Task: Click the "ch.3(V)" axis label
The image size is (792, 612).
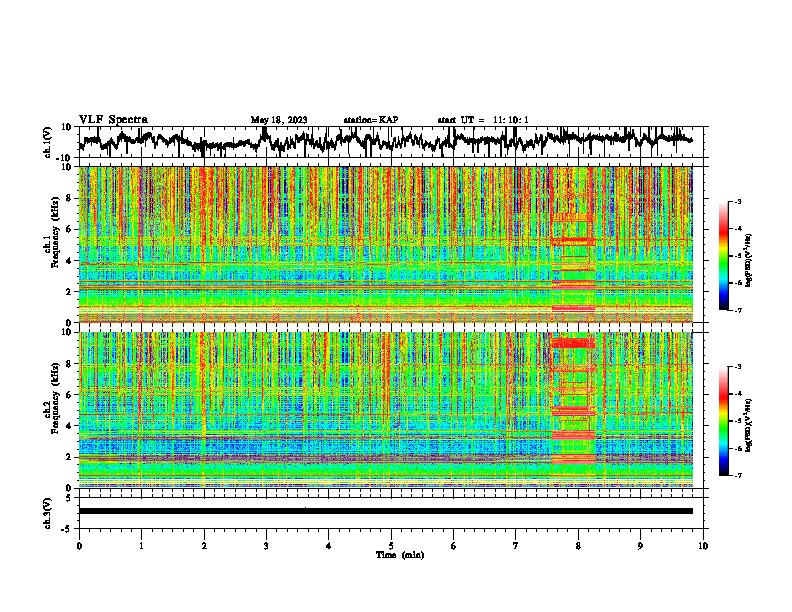Action: point(48,513)
